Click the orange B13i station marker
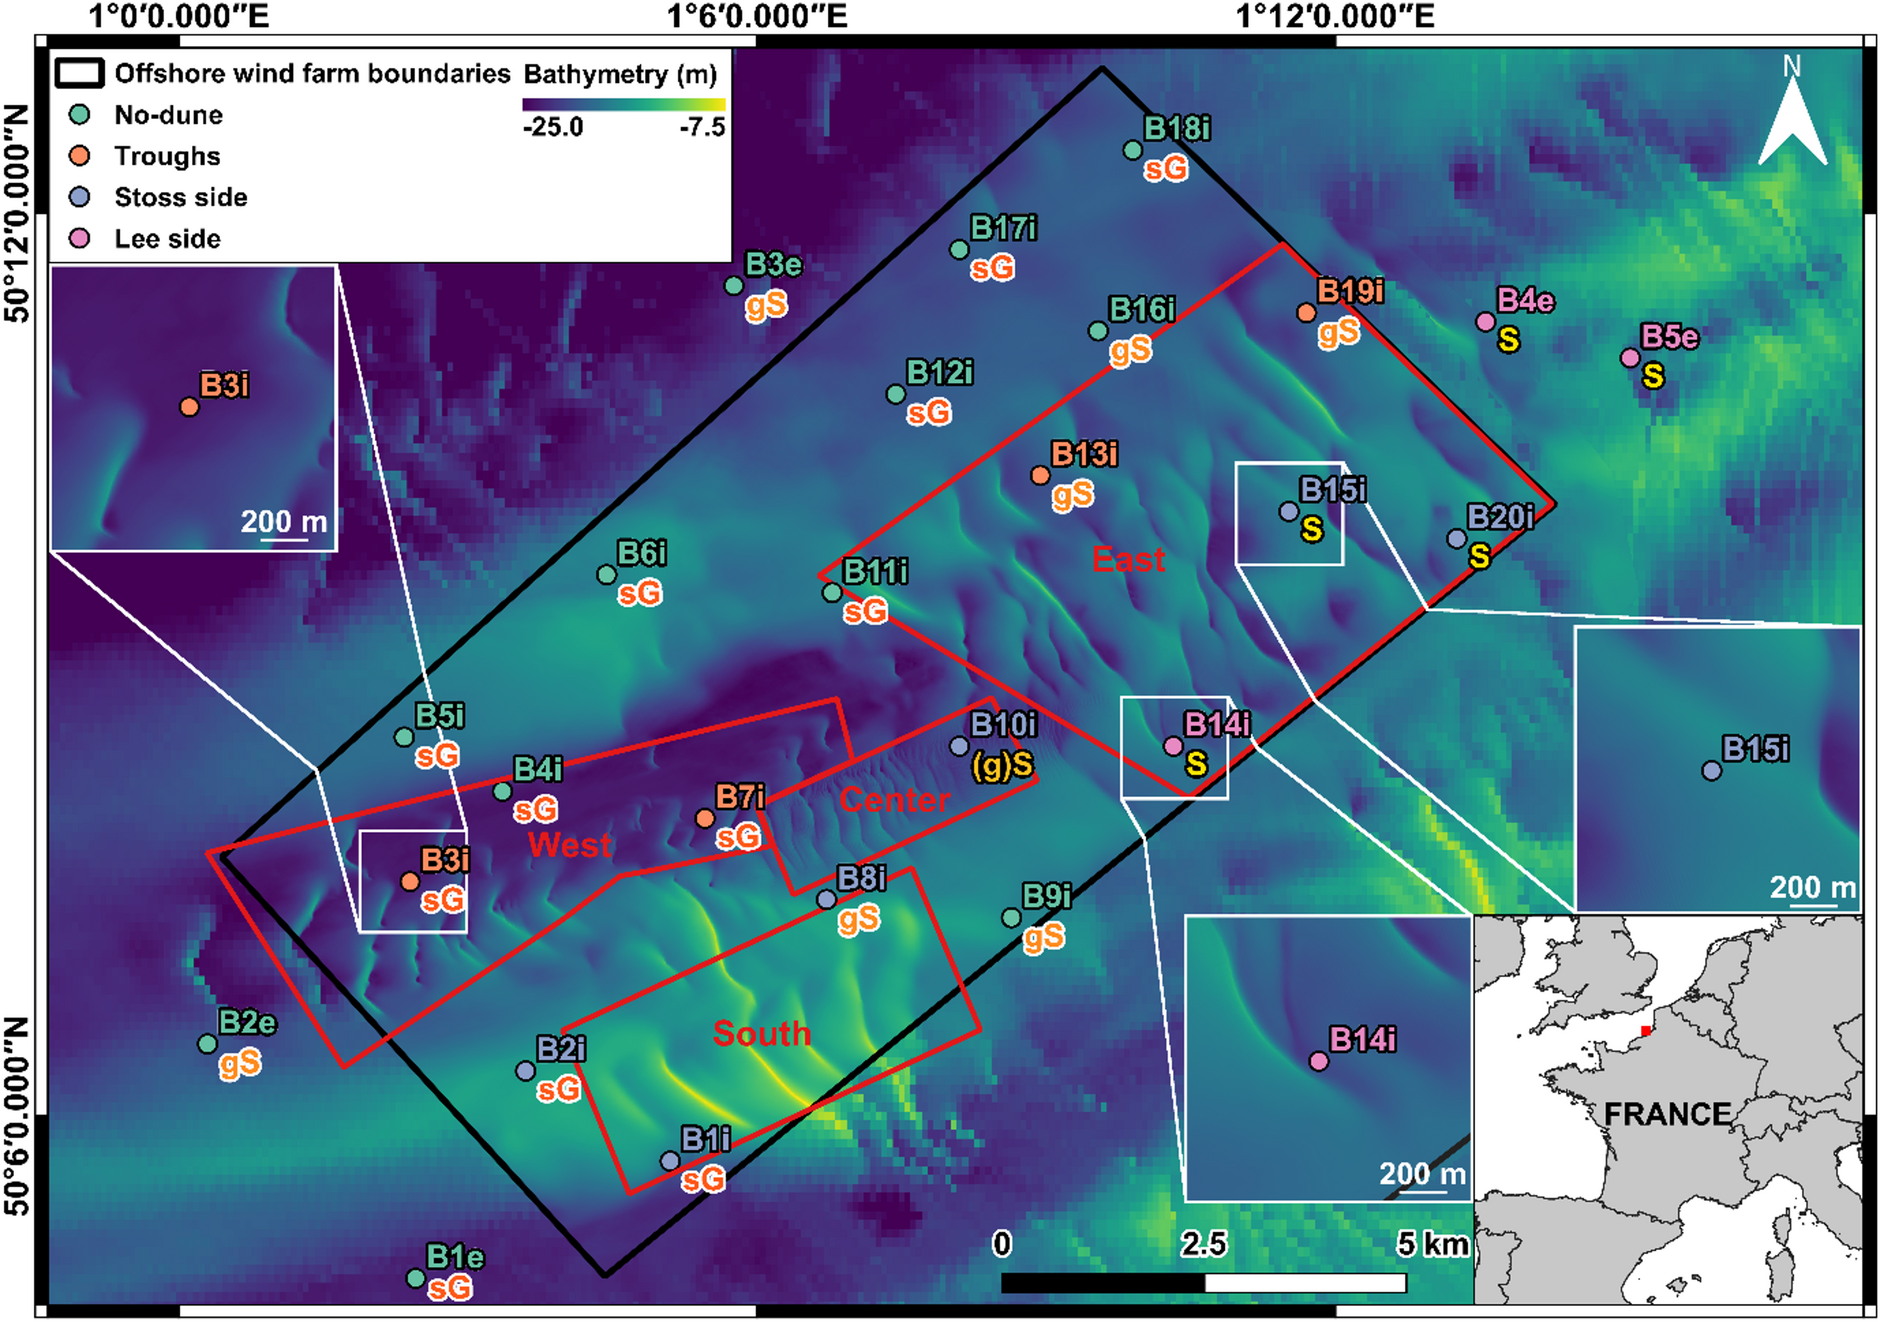1880x1322 pixels. 1040,476
